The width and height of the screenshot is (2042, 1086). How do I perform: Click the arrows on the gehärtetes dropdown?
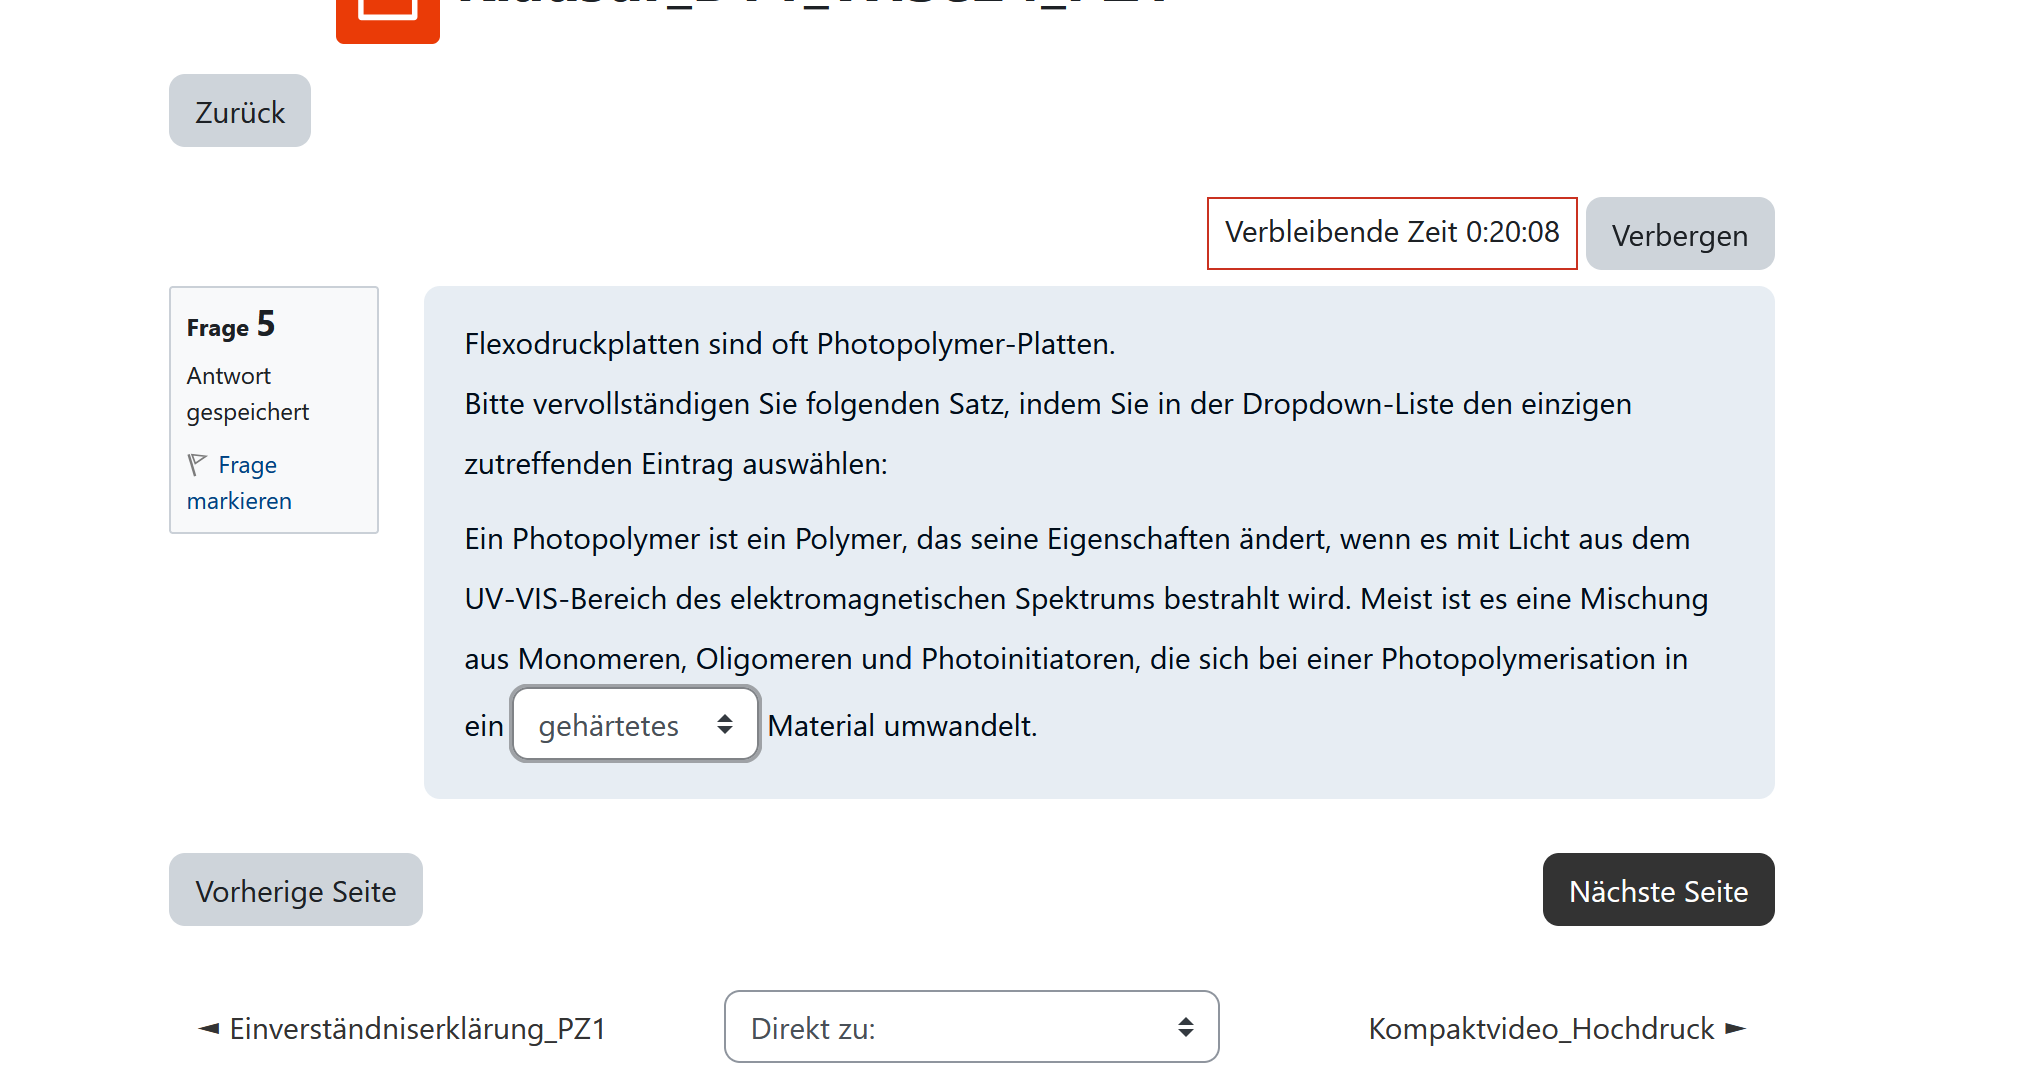[x=725, y=724]
